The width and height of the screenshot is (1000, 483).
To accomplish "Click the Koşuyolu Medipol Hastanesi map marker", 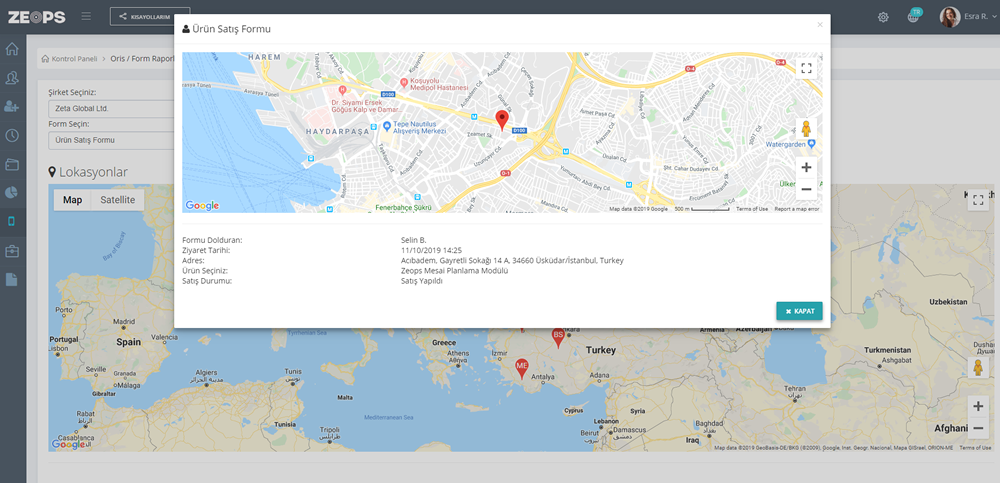I will 404,82.
